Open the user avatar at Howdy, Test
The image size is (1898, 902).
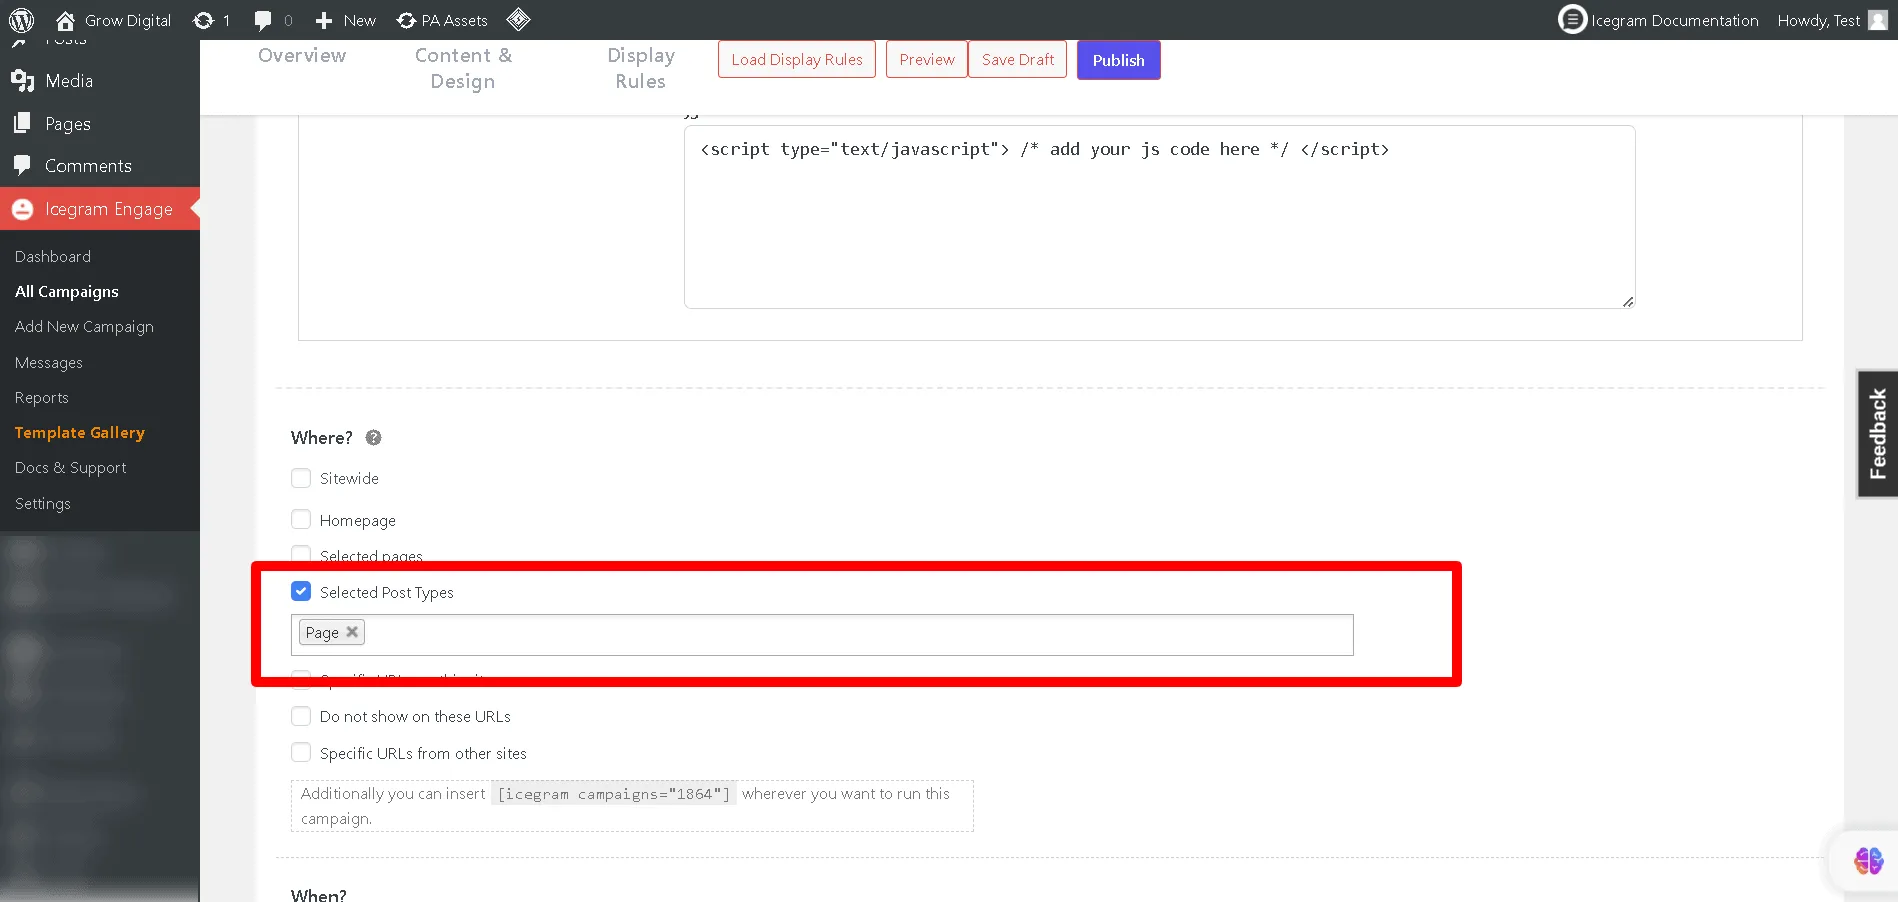tap(1878, 20)
